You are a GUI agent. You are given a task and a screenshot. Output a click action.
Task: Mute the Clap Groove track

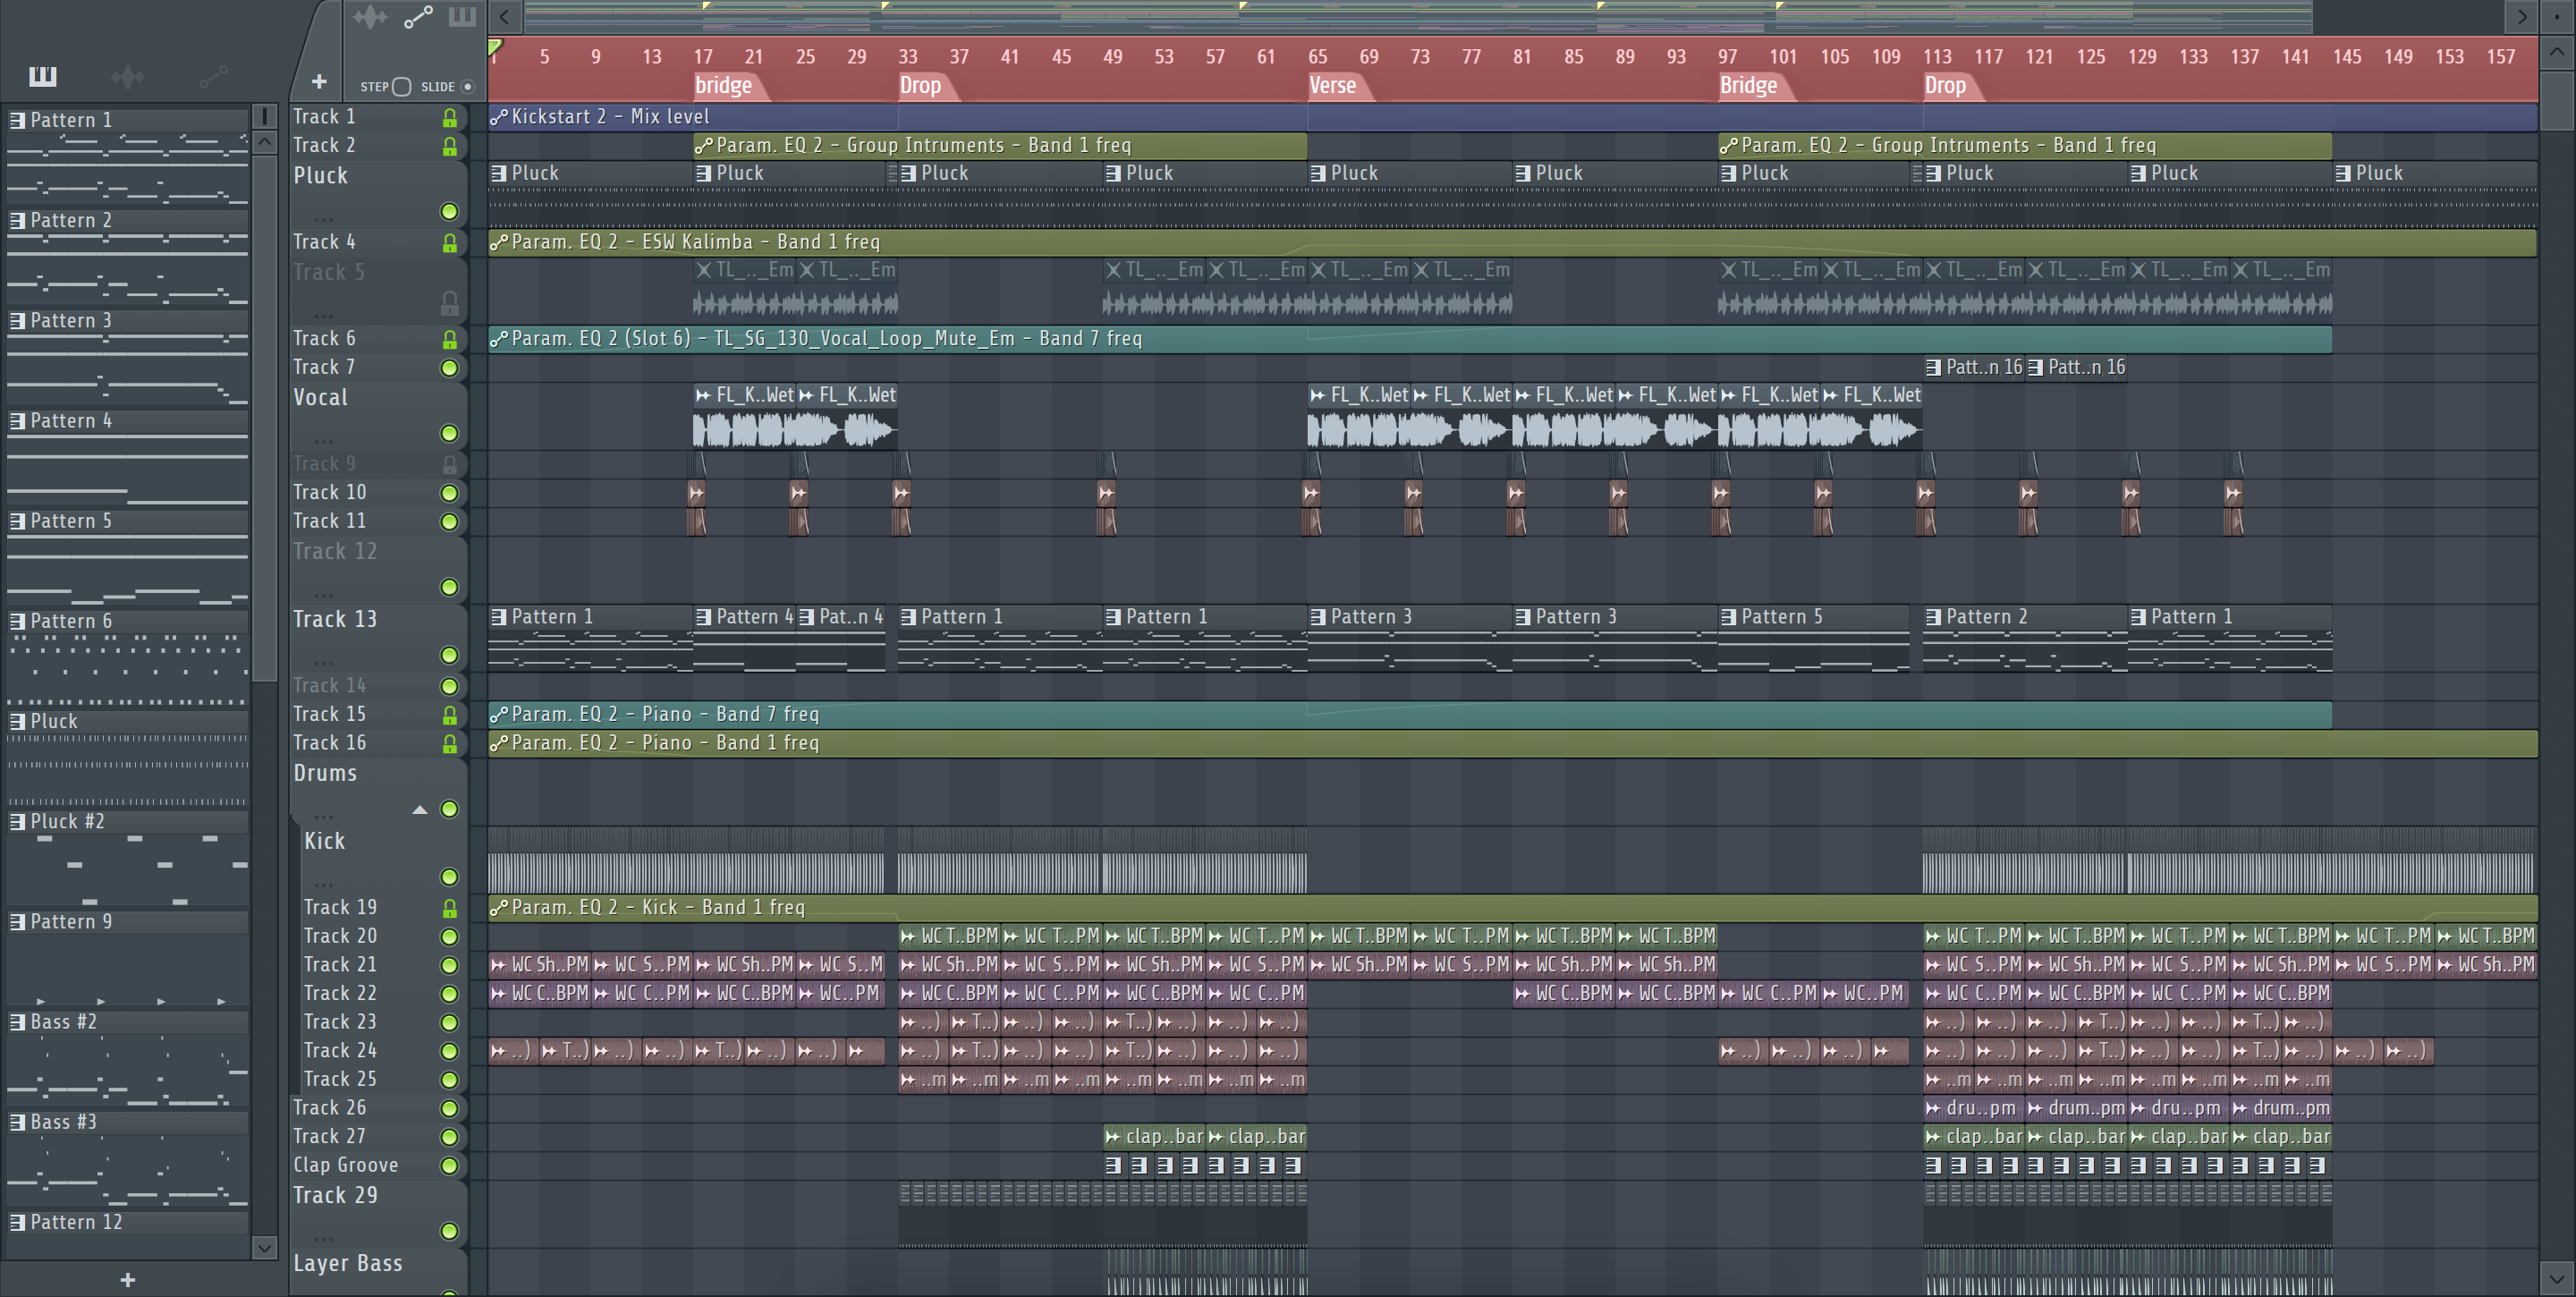coord(449,1166)
